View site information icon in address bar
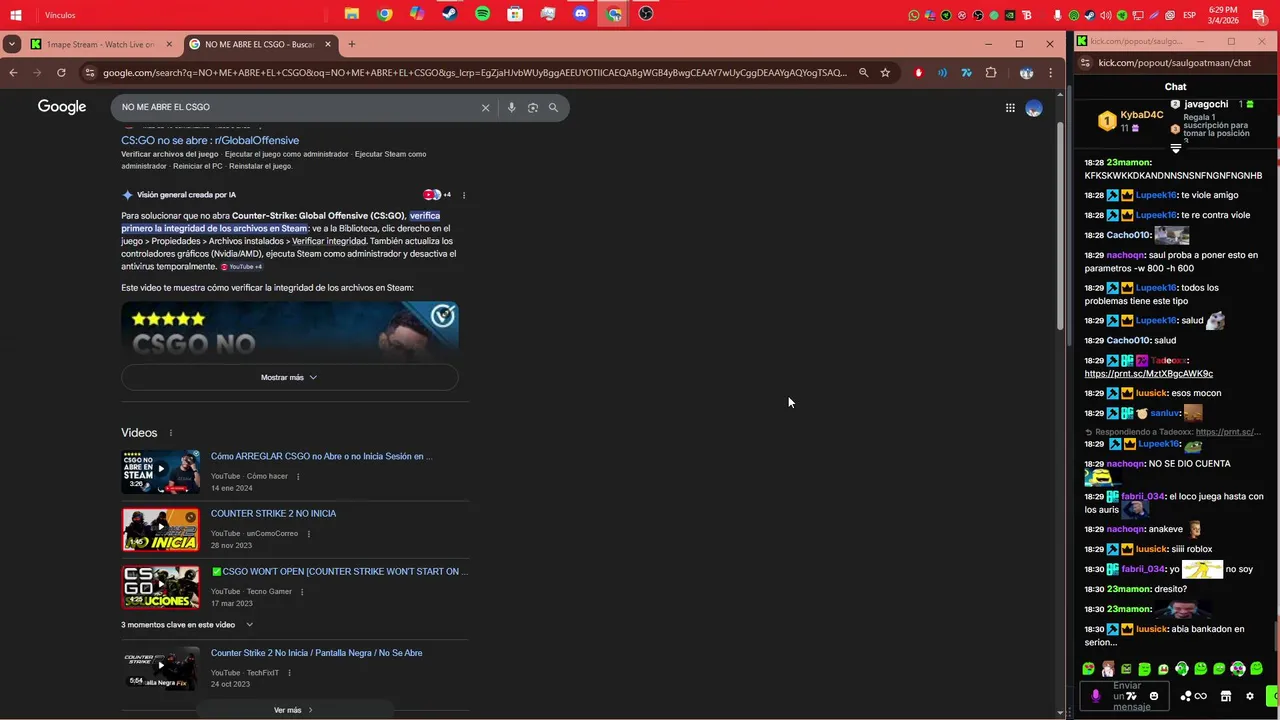The height and width of the screenshot is (720, 1280). (90, 73)
